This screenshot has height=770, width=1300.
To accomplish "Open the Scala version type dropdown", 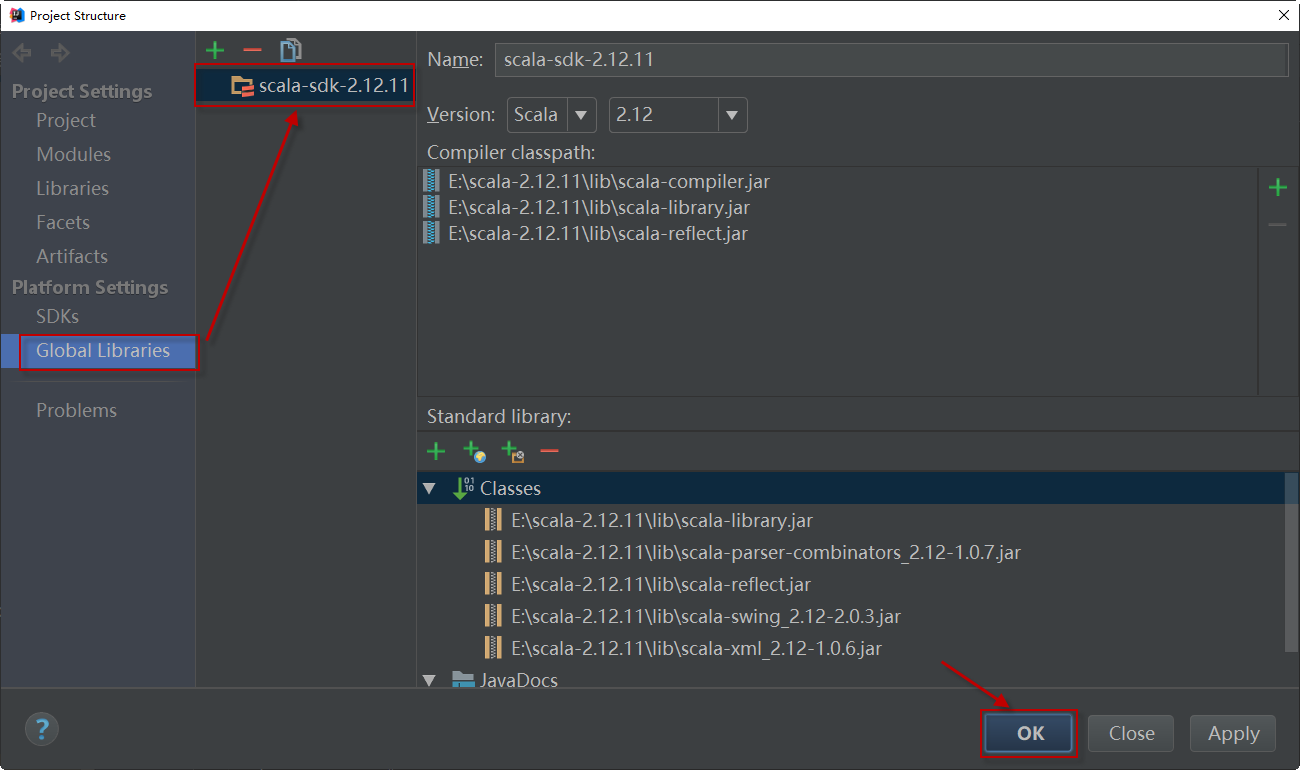I will point(581,115).
